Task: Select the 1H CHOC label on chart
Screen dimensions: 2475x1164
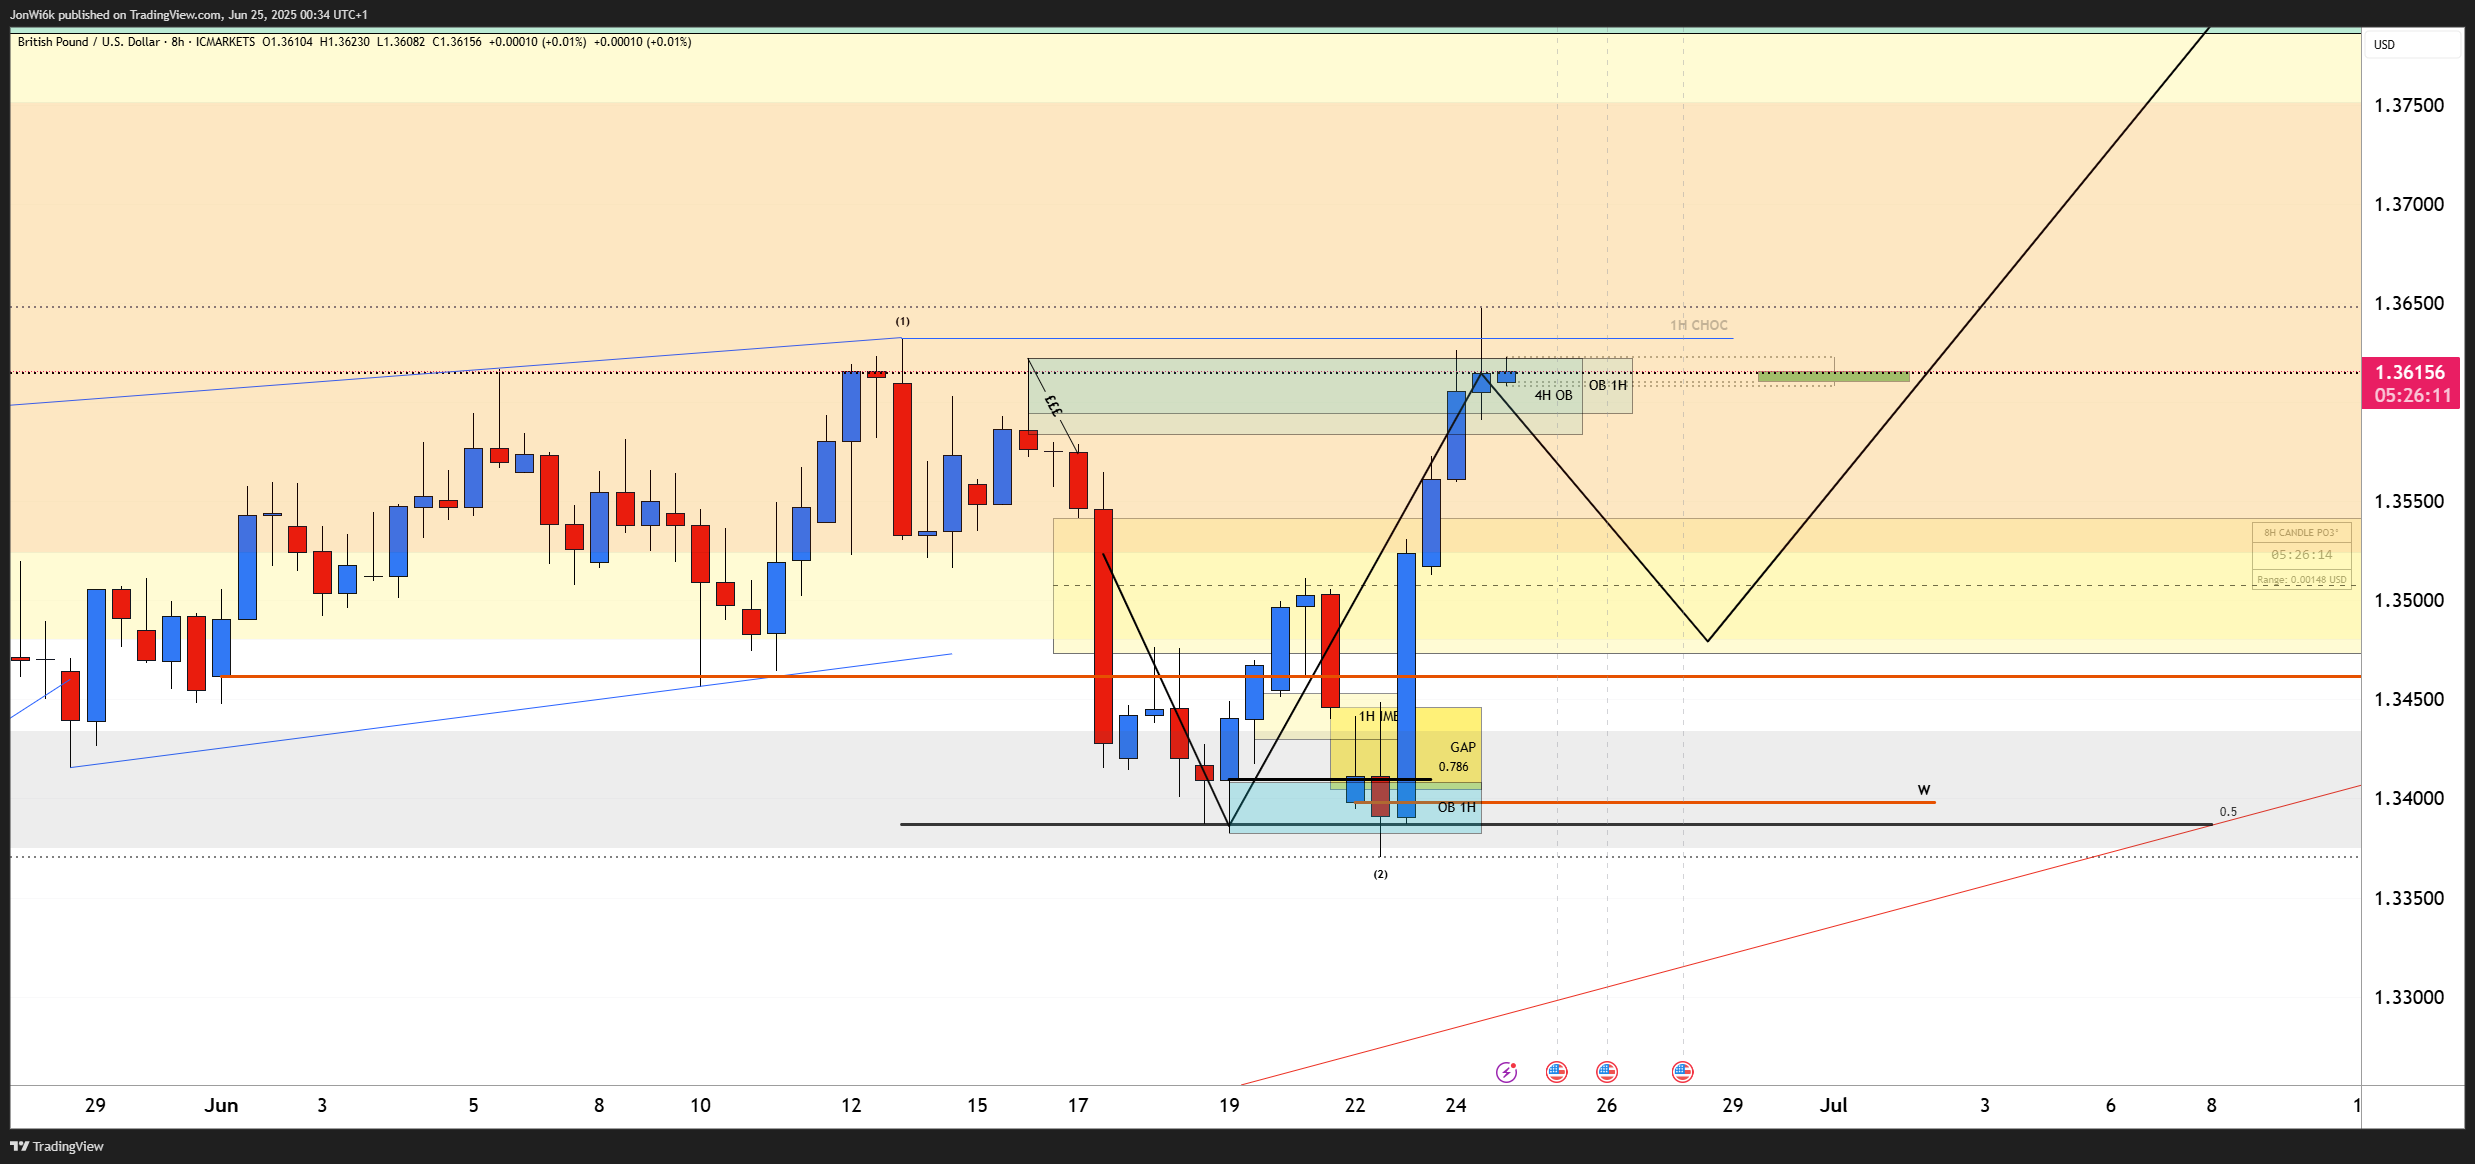Action: click(x=1698, y=325)
